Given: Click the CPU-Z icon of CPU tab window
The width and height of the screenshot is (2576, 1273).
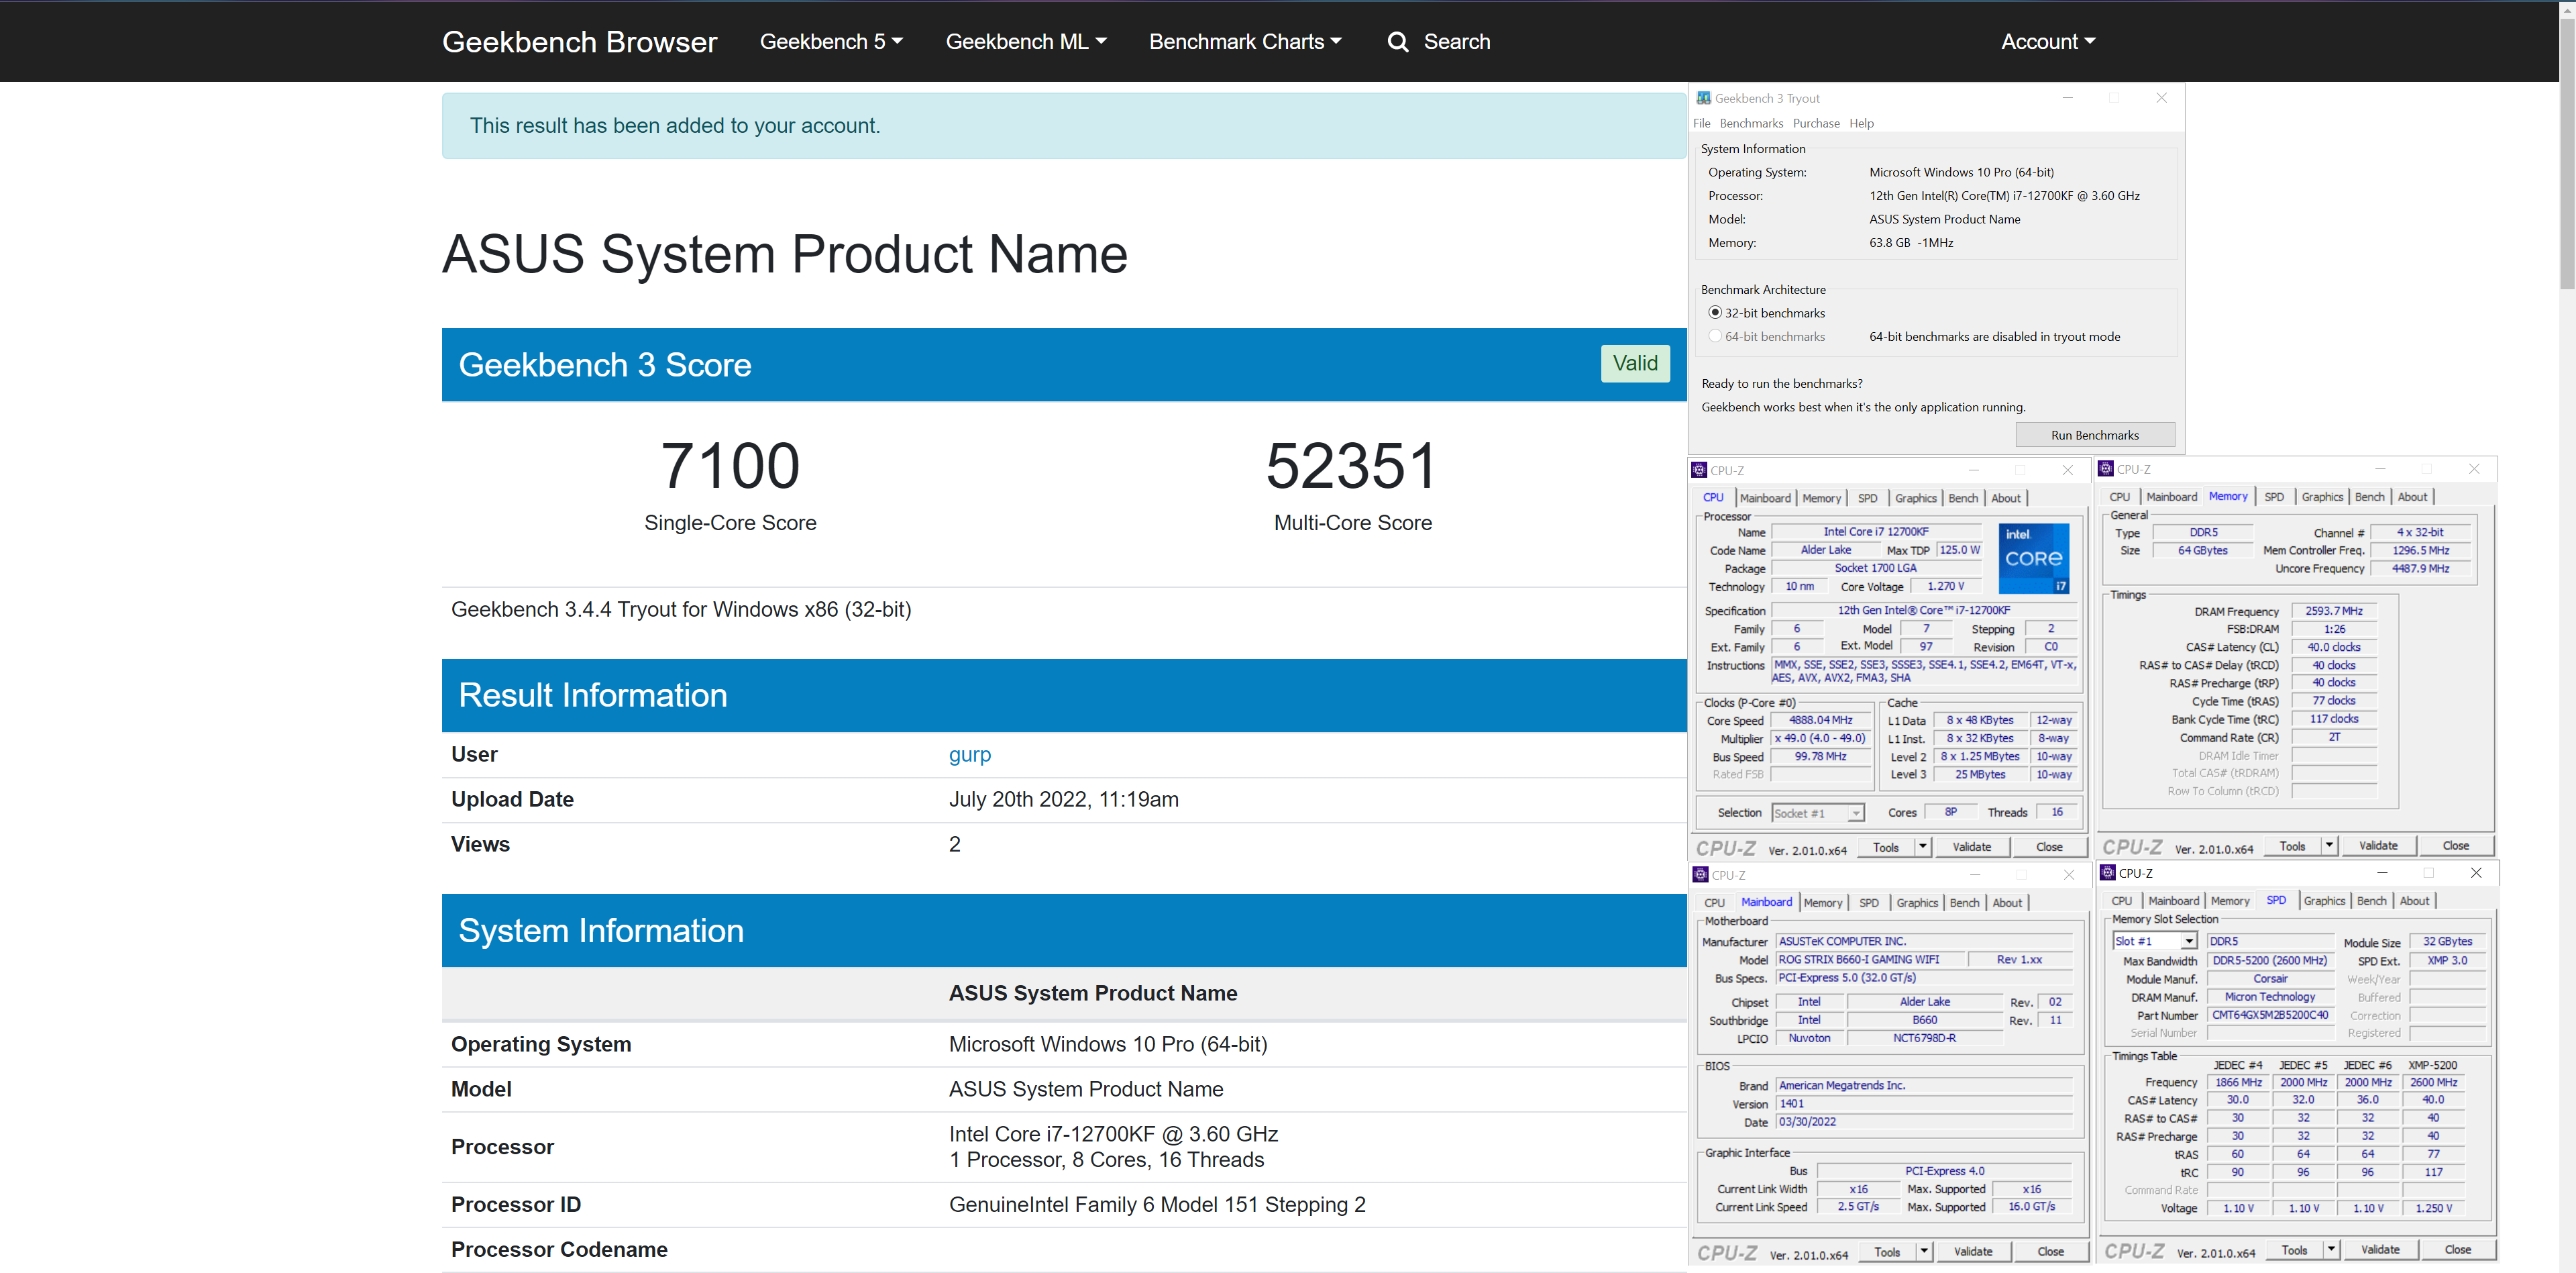Looking at the screenshot, I should click(x=1699, y=470).
